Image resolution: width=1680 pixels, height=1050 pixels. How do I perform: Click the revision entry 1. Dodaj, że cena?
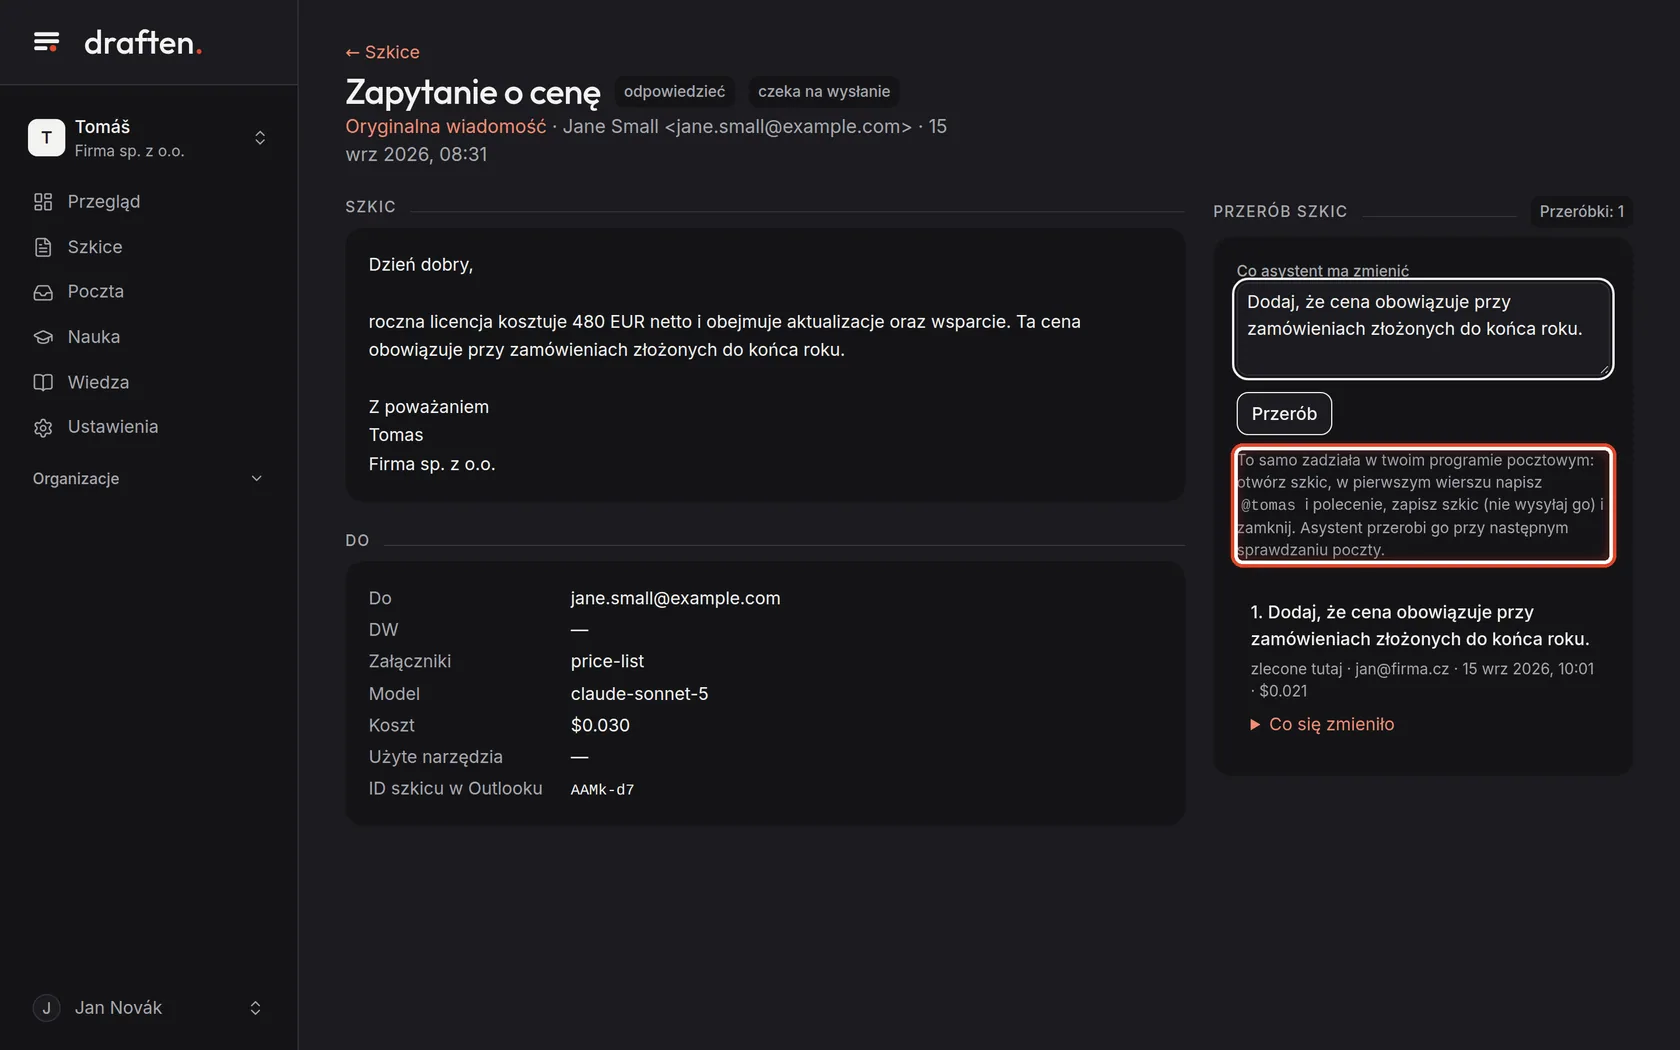pyautogui.click(x=1420, y=625)
